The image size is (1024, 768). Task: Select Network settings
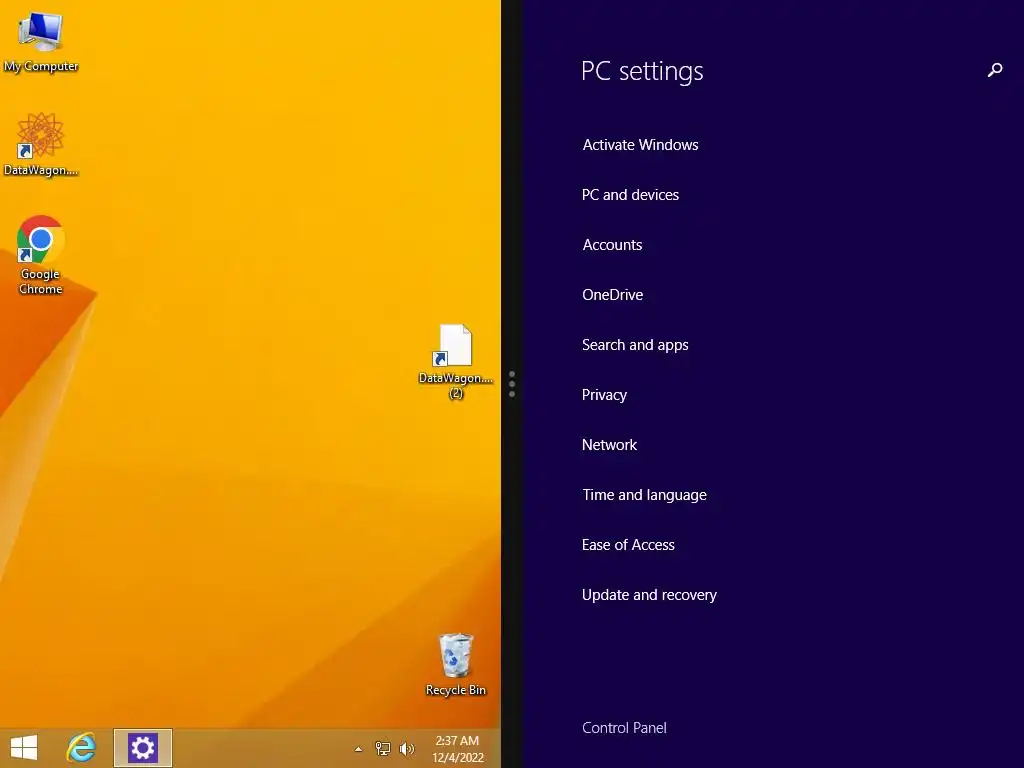(x=609, y=445)
